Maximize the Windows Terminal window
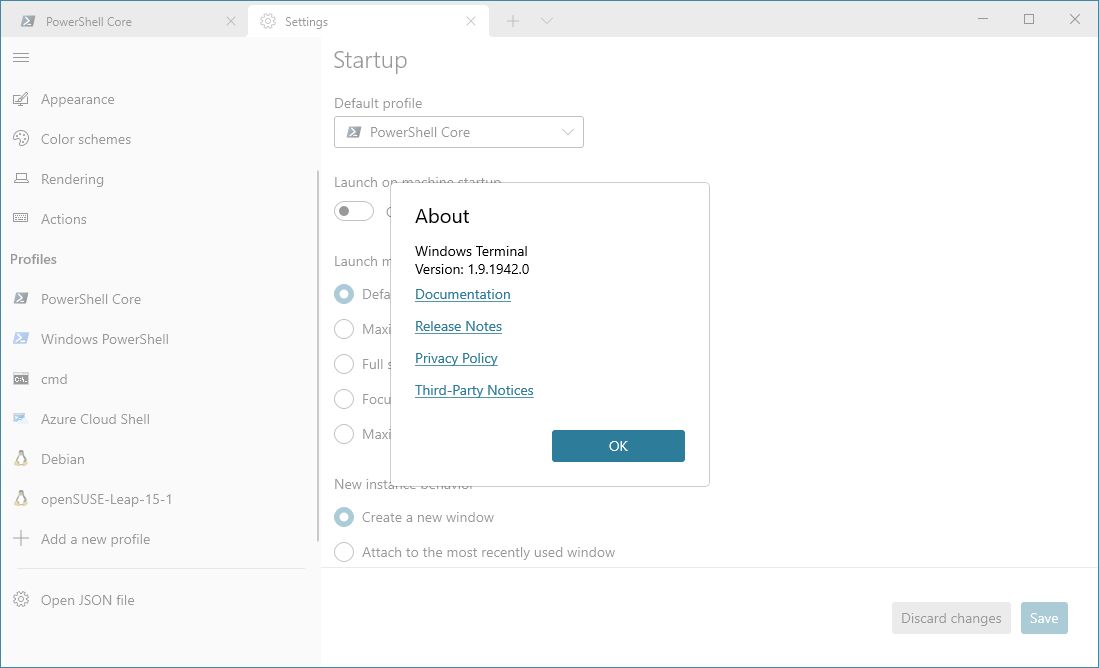 pyautogui.click(x=1029, y=19)
